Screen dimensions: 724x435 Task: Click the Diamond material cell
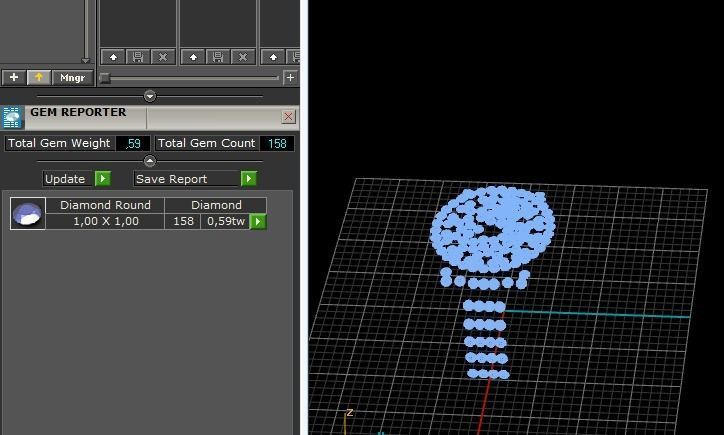point(216,205)
